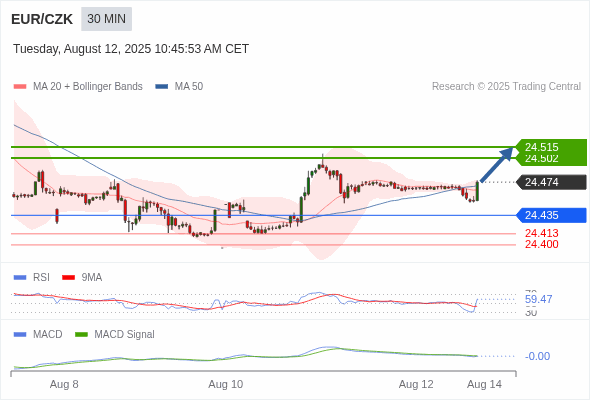Click the latest green candlestick near 24.474
Image resolution: width=590 pixels, height=400 pixels.
click(x=477, y=191)
